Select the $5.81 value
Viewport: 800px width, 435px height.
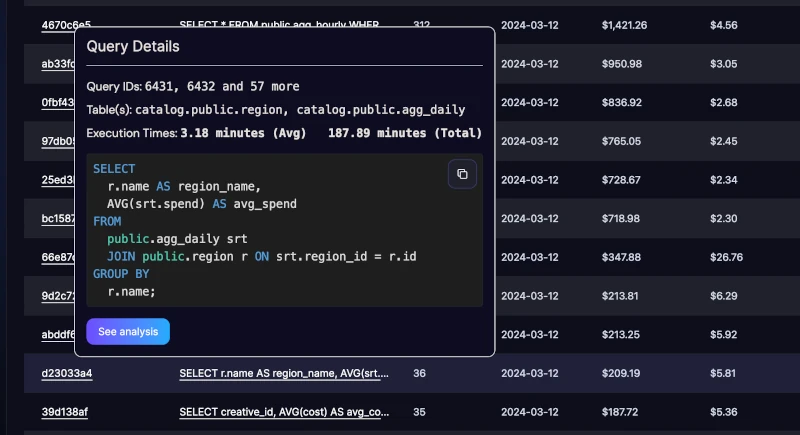(723, 373)
